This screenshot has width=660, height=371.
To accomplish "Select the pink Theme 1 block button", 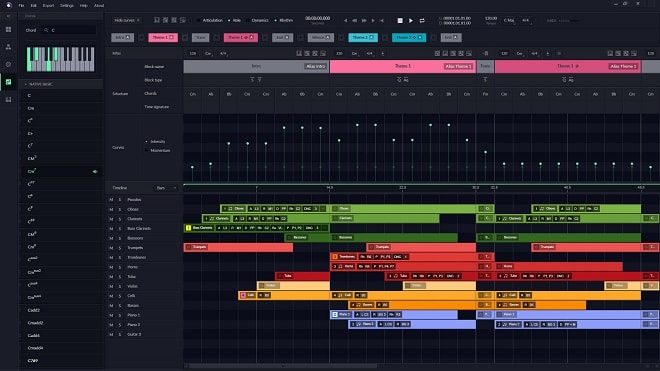I will click(x=162, y=37).
